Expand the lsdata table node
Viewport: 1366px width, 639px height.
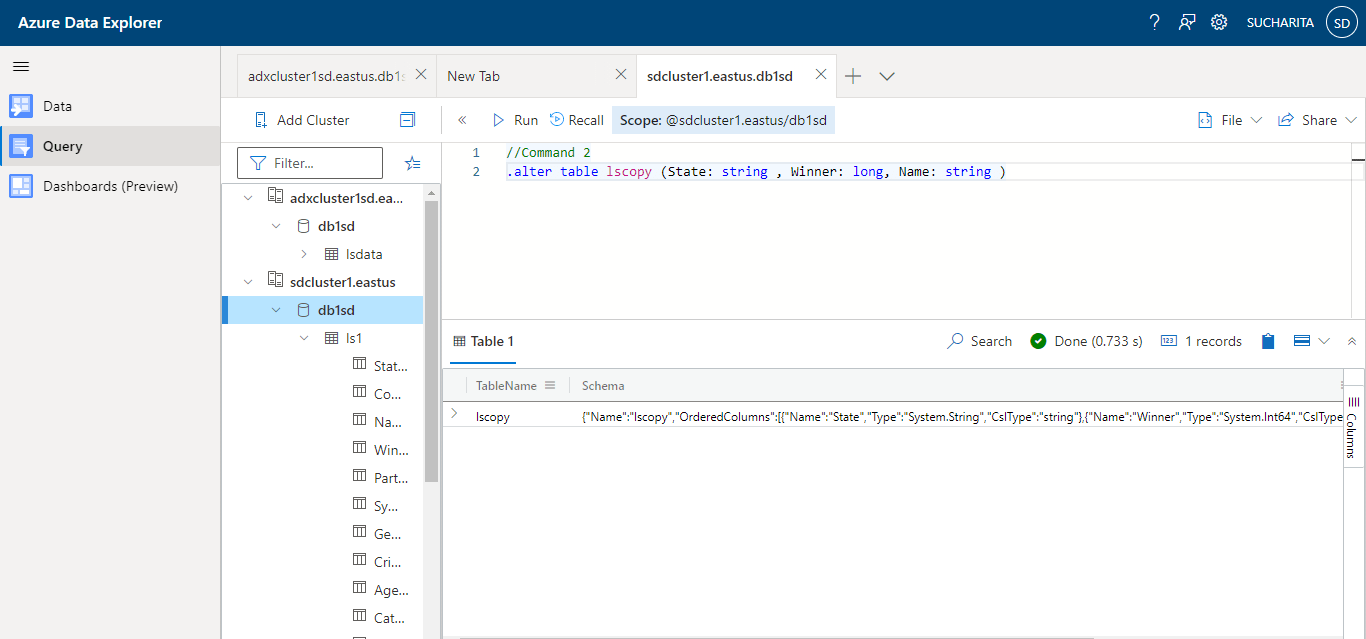304,254
